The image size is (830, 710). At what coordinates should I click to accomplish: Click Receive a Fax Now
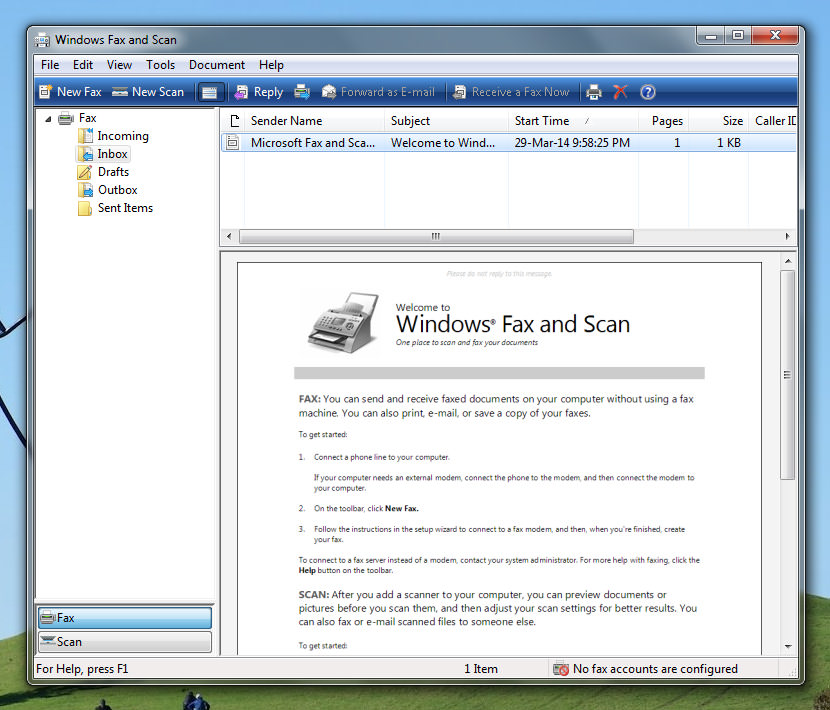pyautogui.click(x=511, y=92)
